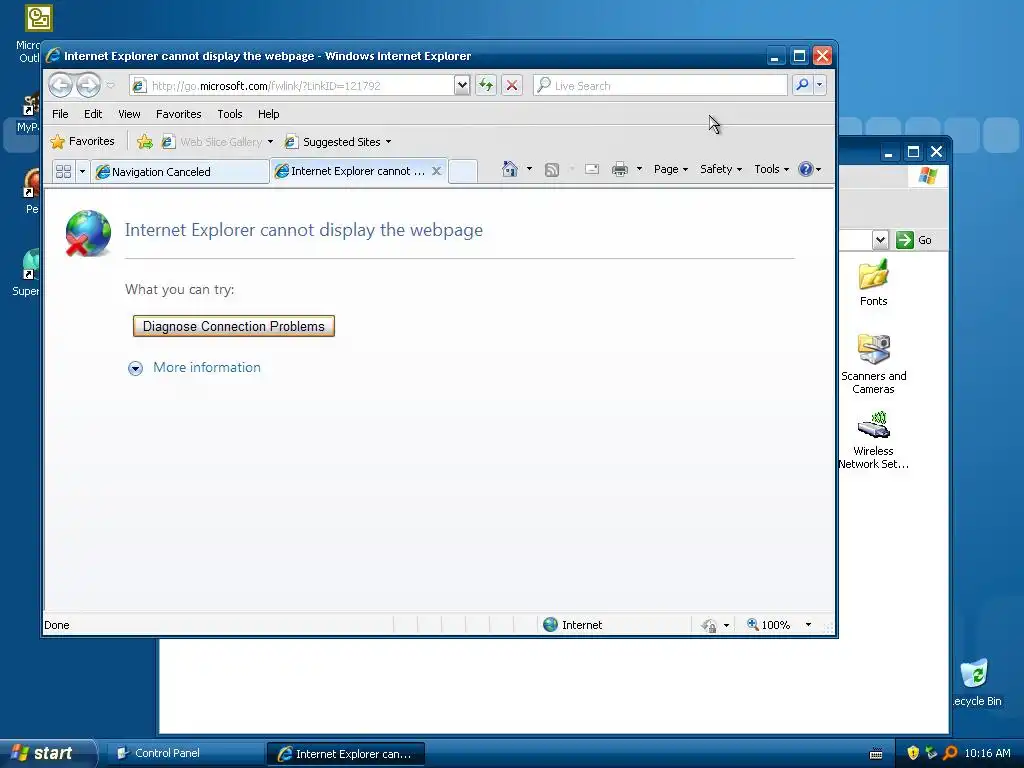1024x768 pixels.
Task: Open the tab list dropdown arrow
Action: (x=82, y=171)
